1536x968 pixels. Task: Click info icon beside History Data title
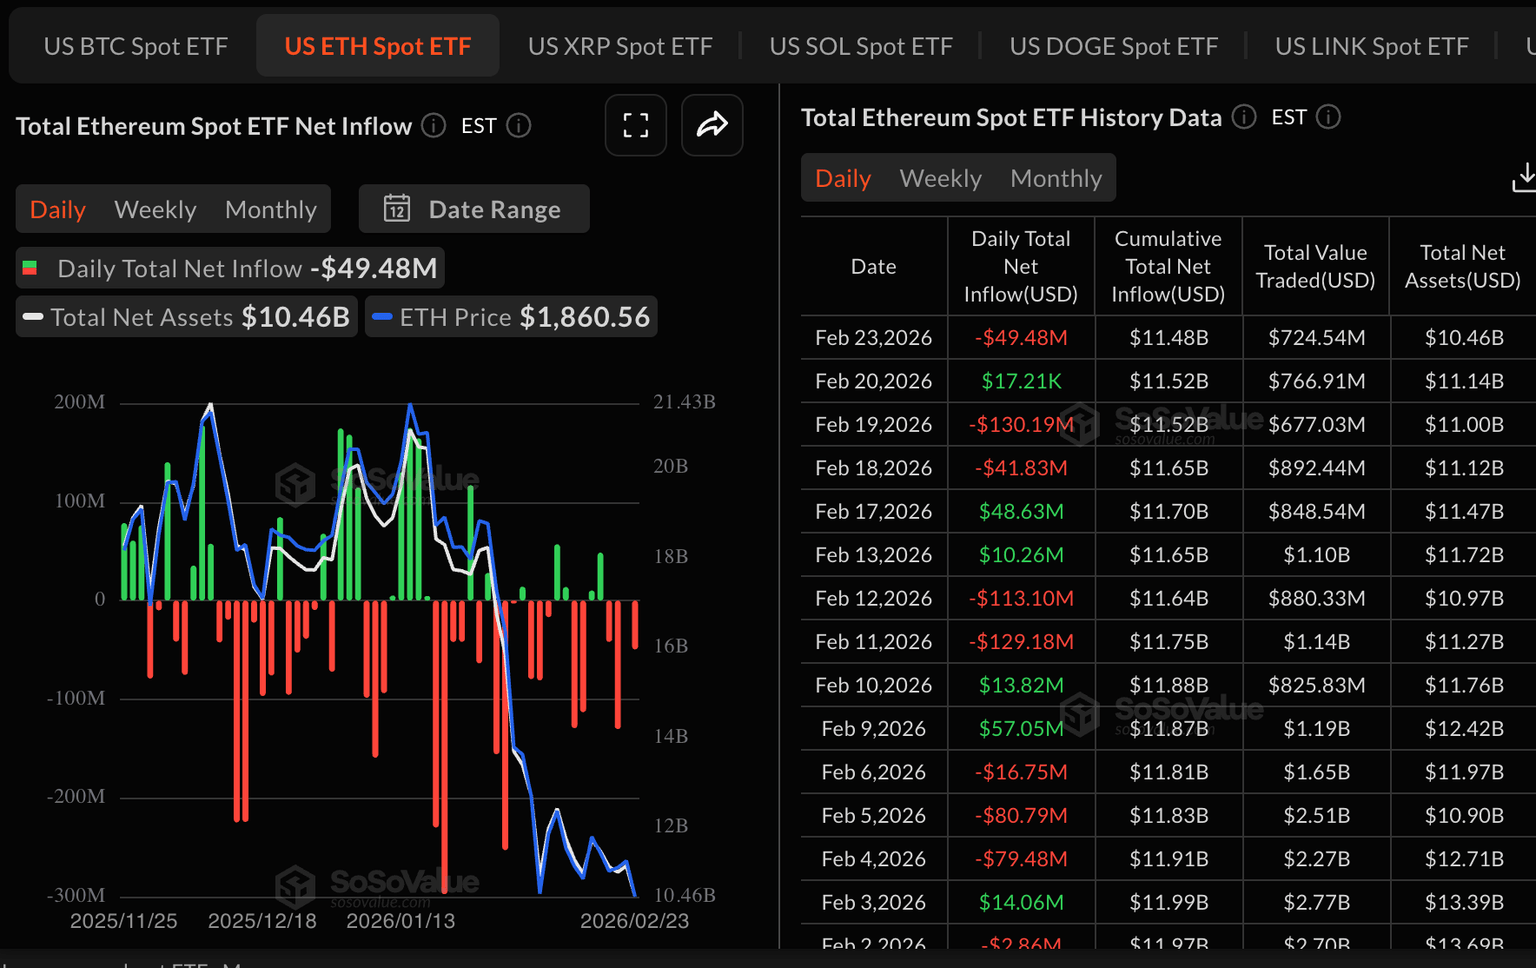(1243, 117)
